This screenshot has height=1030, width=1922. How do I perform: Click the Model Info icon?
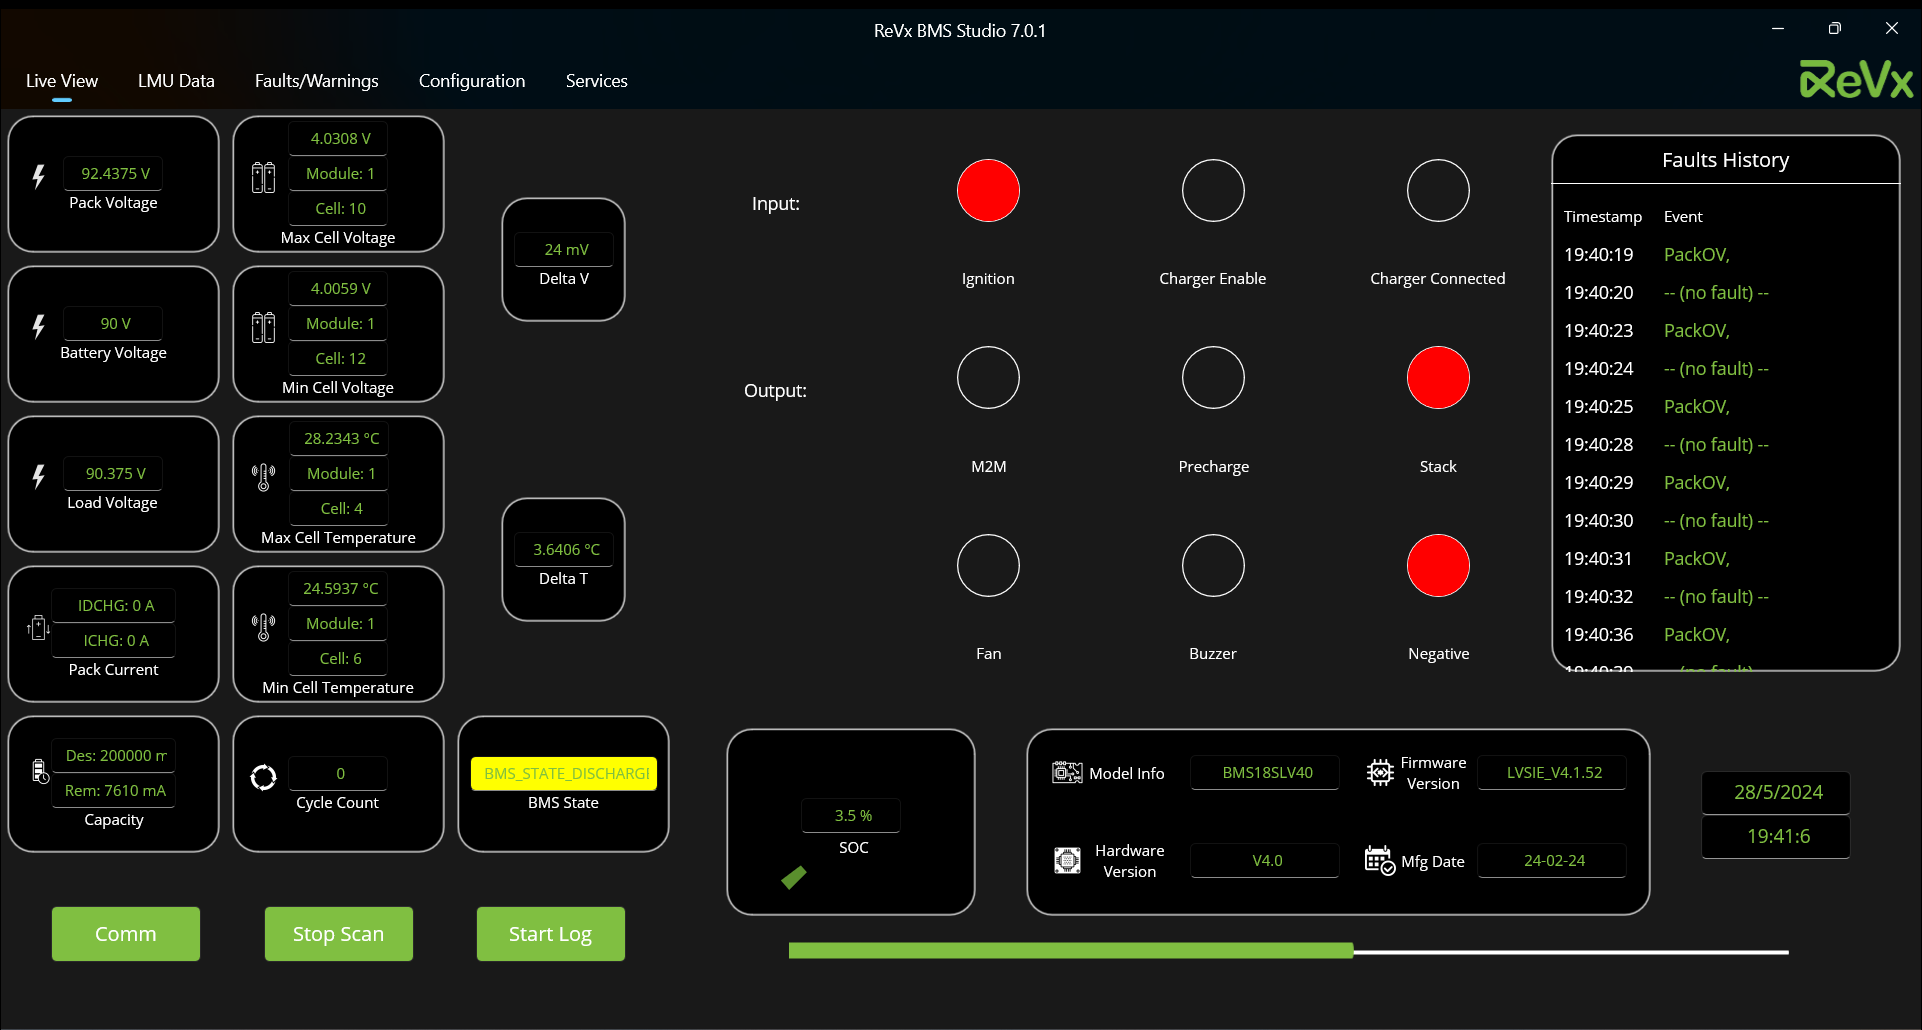pos(1067,773)
